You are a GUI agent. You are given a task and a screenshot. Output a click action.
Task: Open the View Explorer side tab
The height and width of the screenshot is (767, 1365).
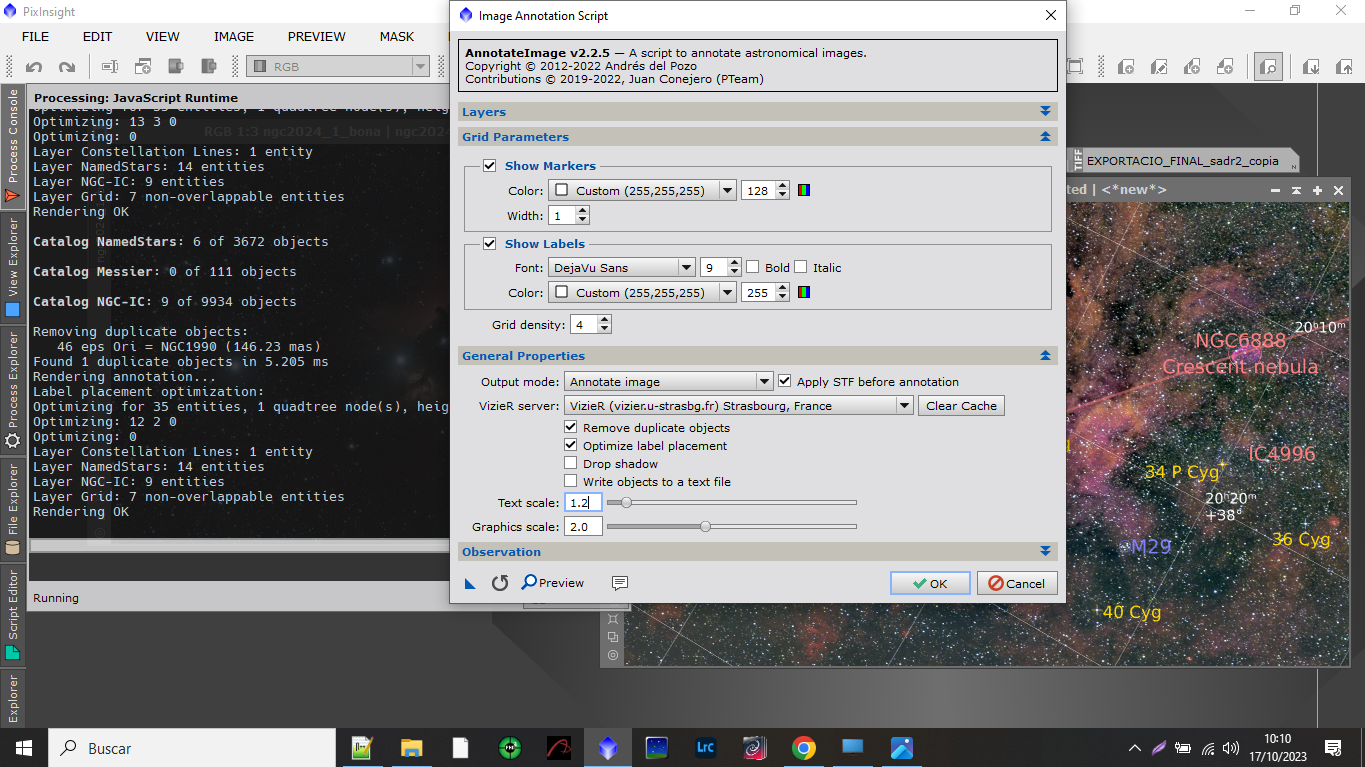[x=13, y=268]
